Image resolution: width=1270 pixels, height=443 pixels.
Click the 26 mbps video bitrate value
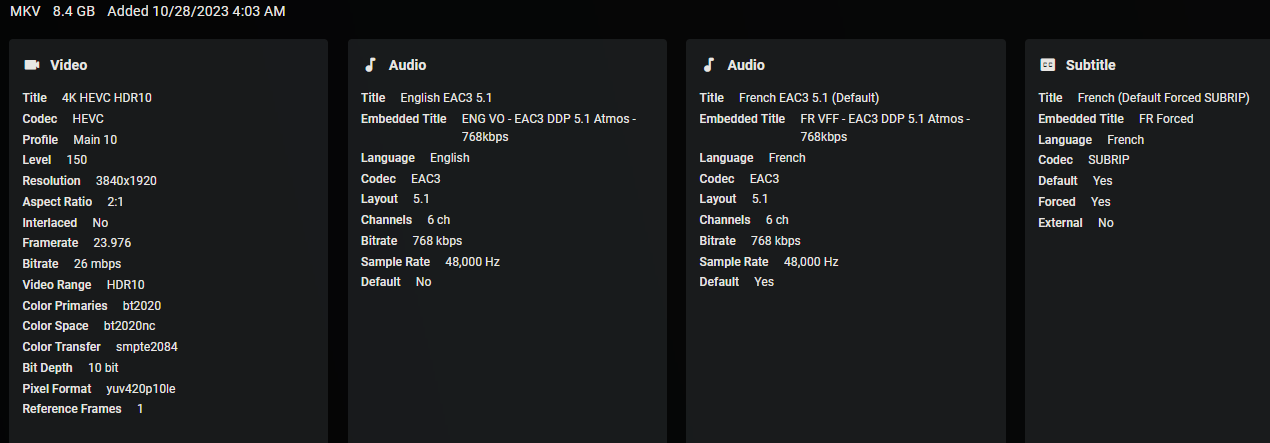(97, 264)
